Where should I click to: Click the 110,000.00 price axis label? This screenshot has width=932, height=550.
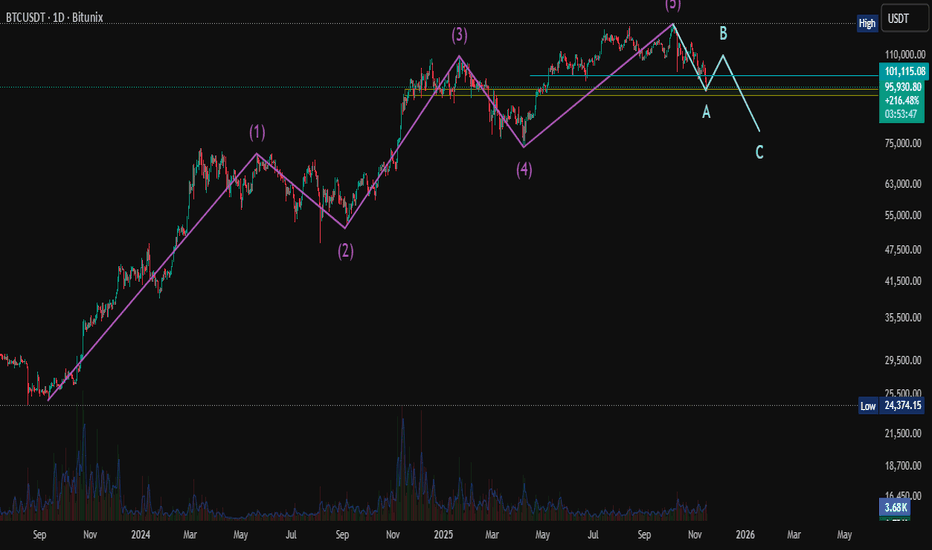(x=905, y=55)
